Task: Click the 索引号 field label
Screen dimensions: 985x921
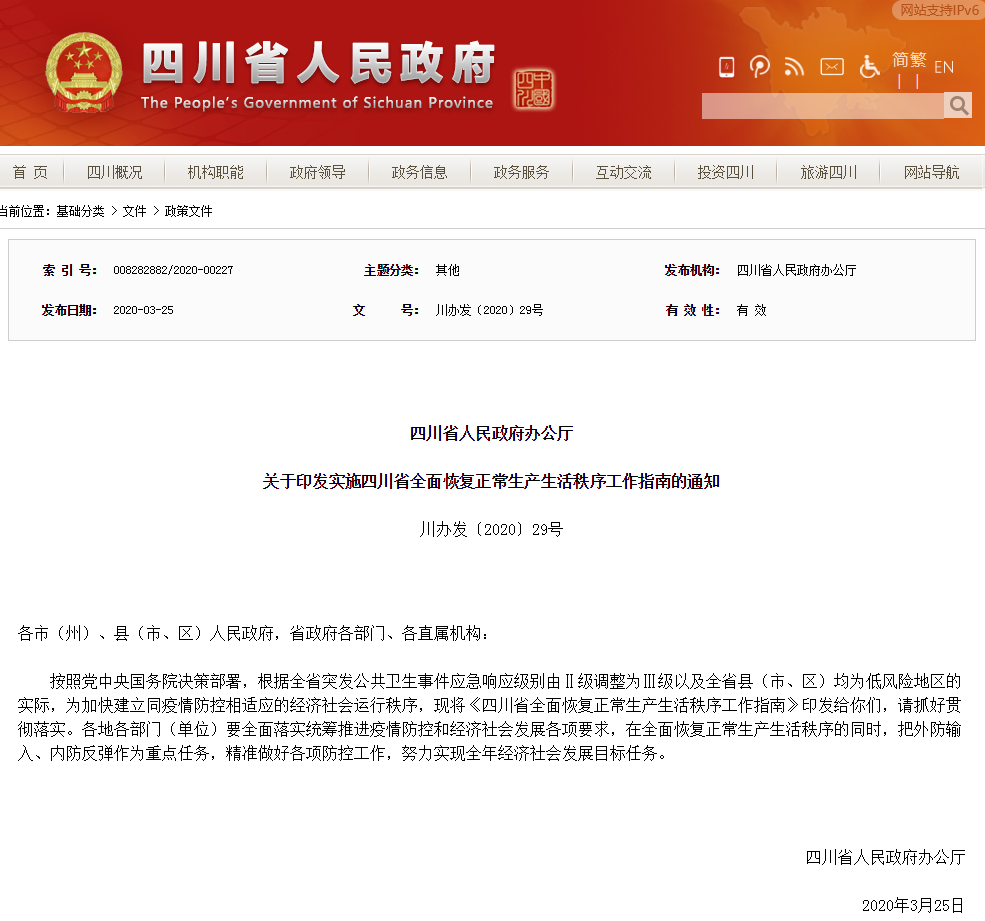Action: click(x=70, y=270)
